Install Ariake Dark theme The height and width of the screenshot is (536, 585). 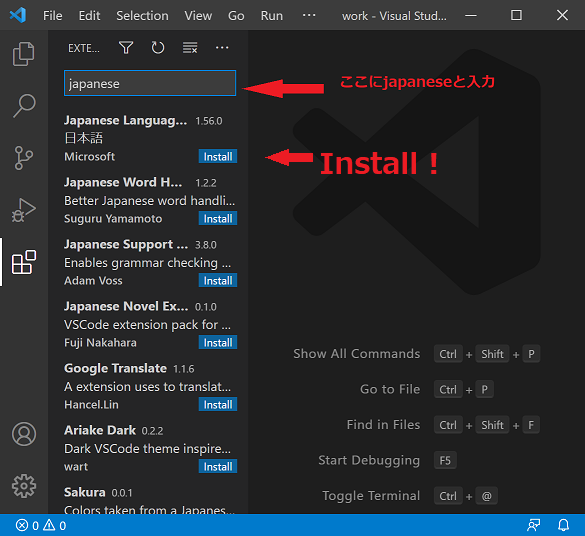tap(218, 466)
